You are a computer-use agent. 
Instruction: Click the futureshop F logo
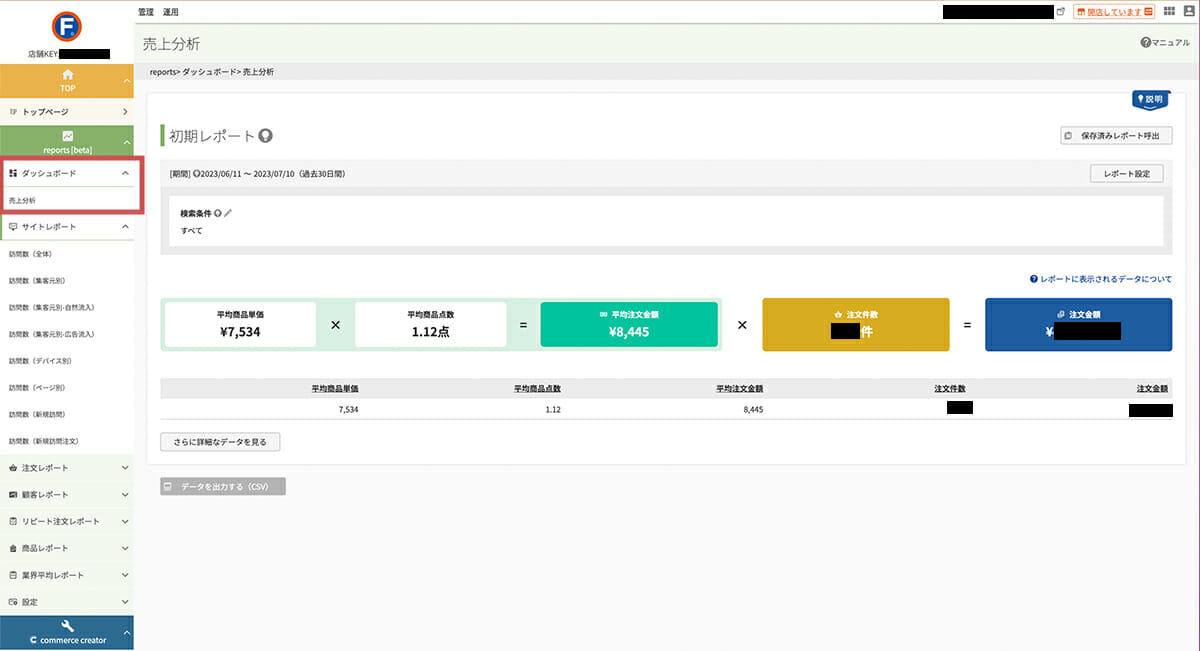[x=67, y=26]
